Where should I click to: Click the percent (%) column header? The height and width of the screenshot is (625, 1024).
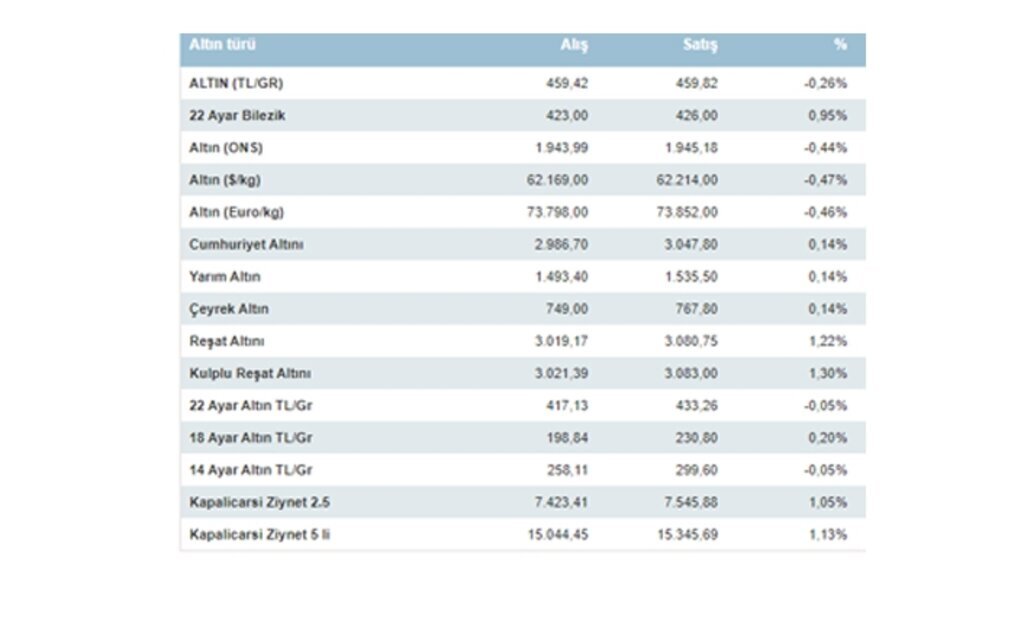point(840,46)
